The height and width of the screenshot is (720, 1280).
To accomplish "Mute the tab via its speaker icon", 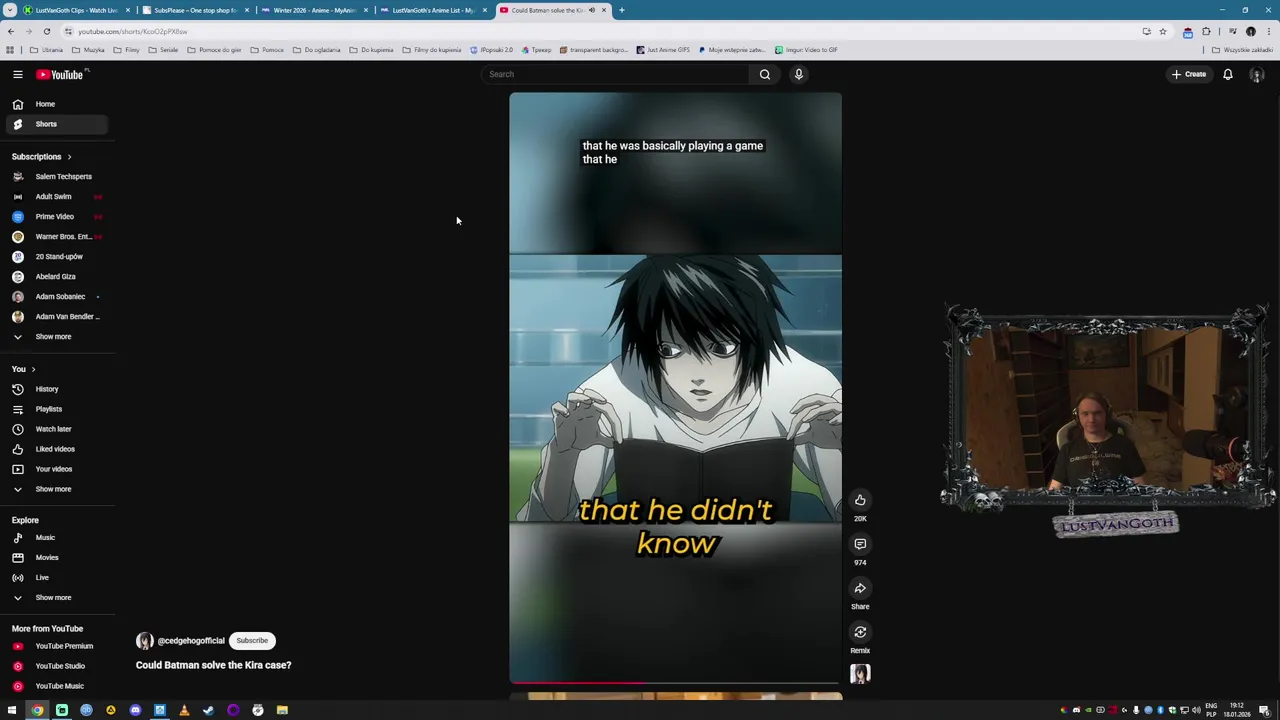I will [x=592, y=10].
